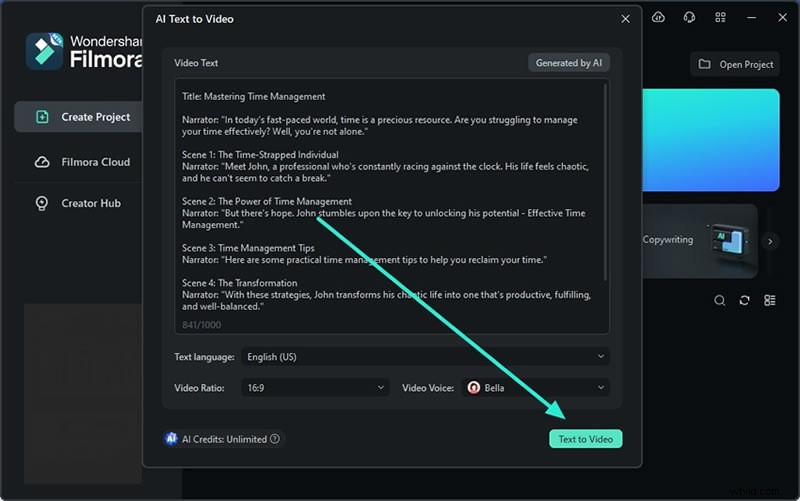The image size is (800, 501).
Task: Click the teal new project banner
Action: (711, 140)
